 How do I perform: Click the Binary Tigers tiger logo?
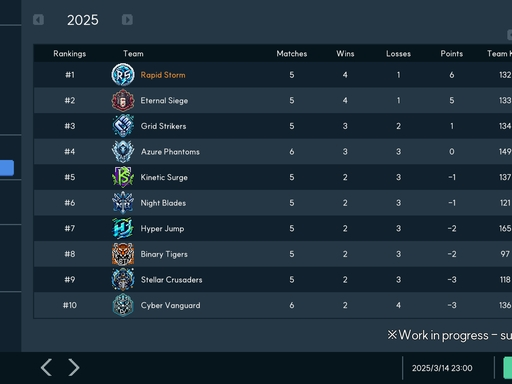(123, 254)
